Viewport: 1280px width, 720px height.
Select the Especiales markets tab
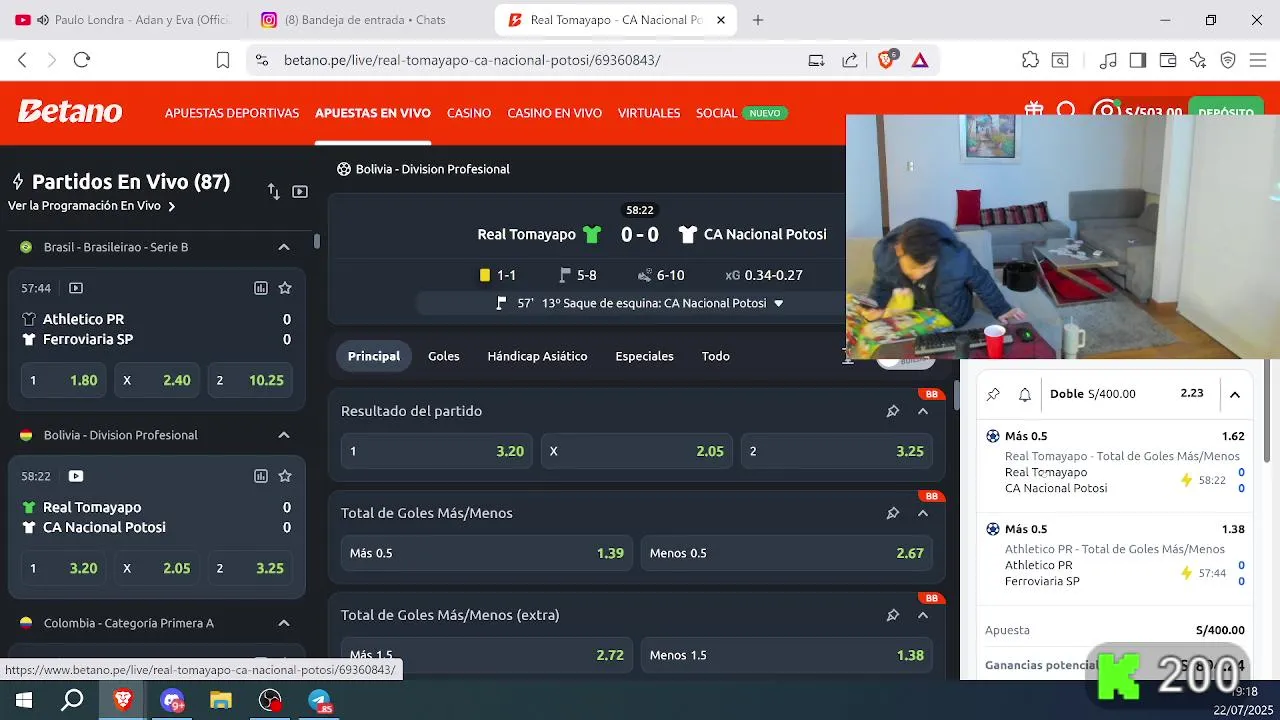[644, 356]
